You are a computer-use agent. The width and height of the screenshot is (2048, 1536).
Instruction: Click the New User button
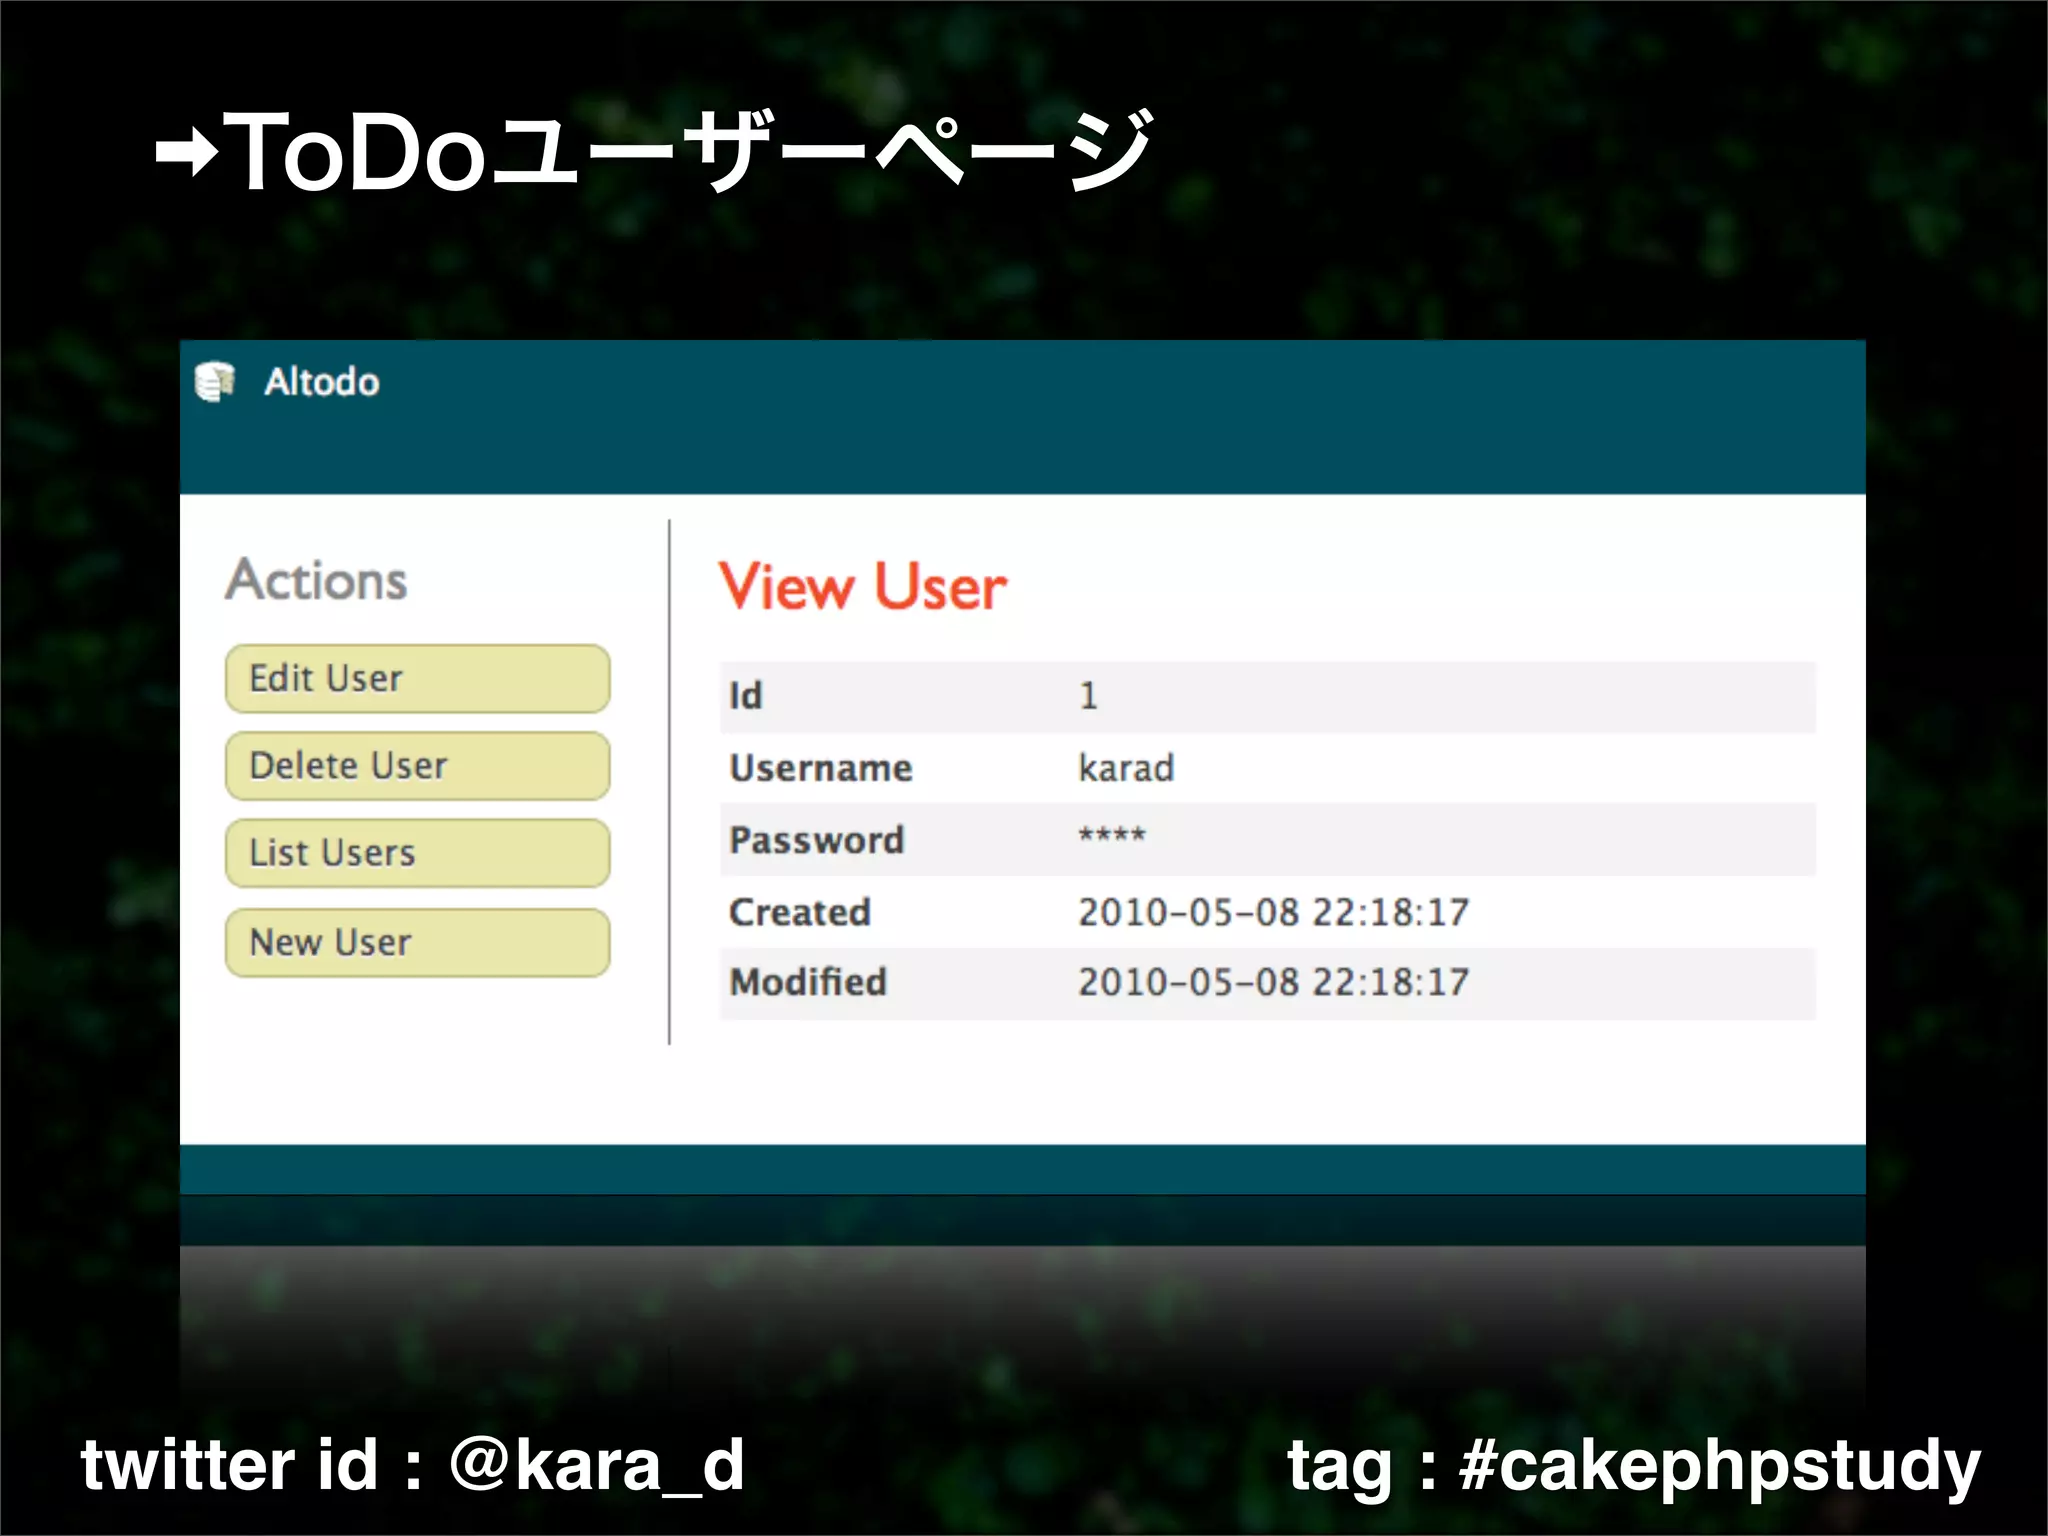418,942
